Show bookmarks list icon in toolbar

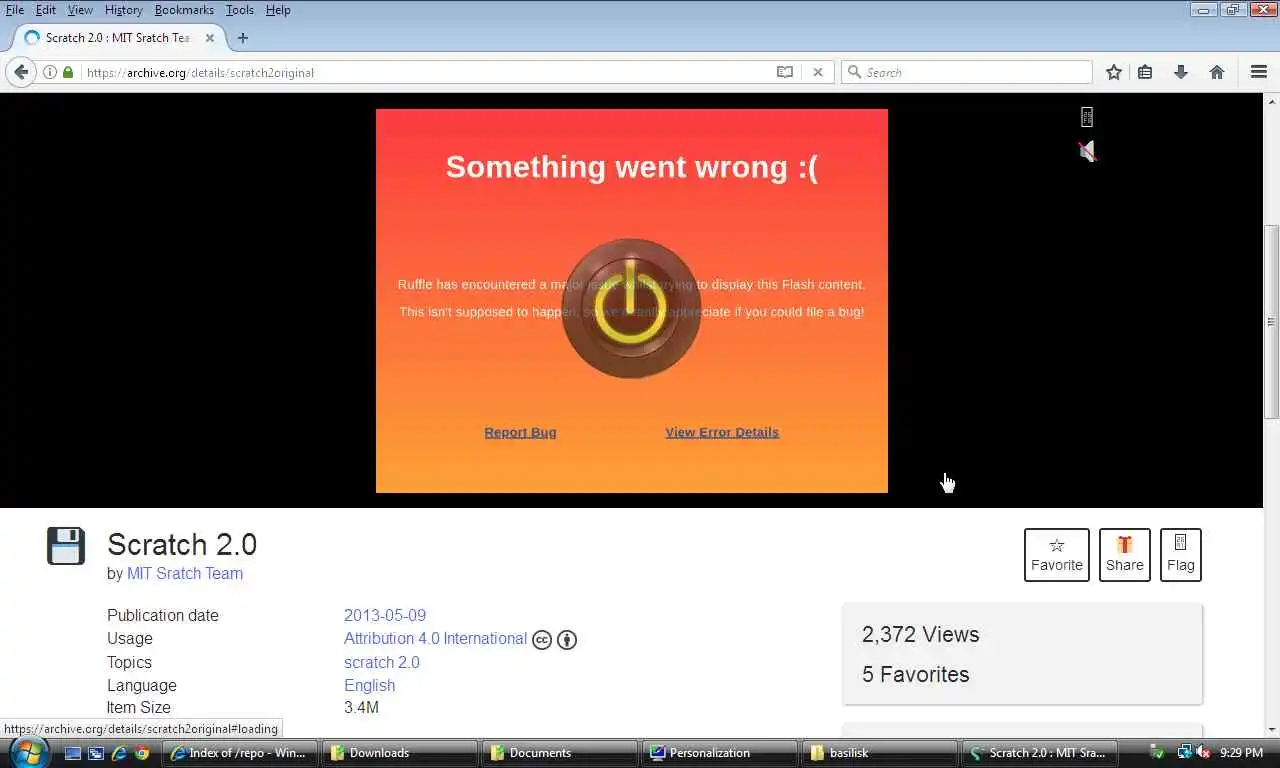[1146, 72]
